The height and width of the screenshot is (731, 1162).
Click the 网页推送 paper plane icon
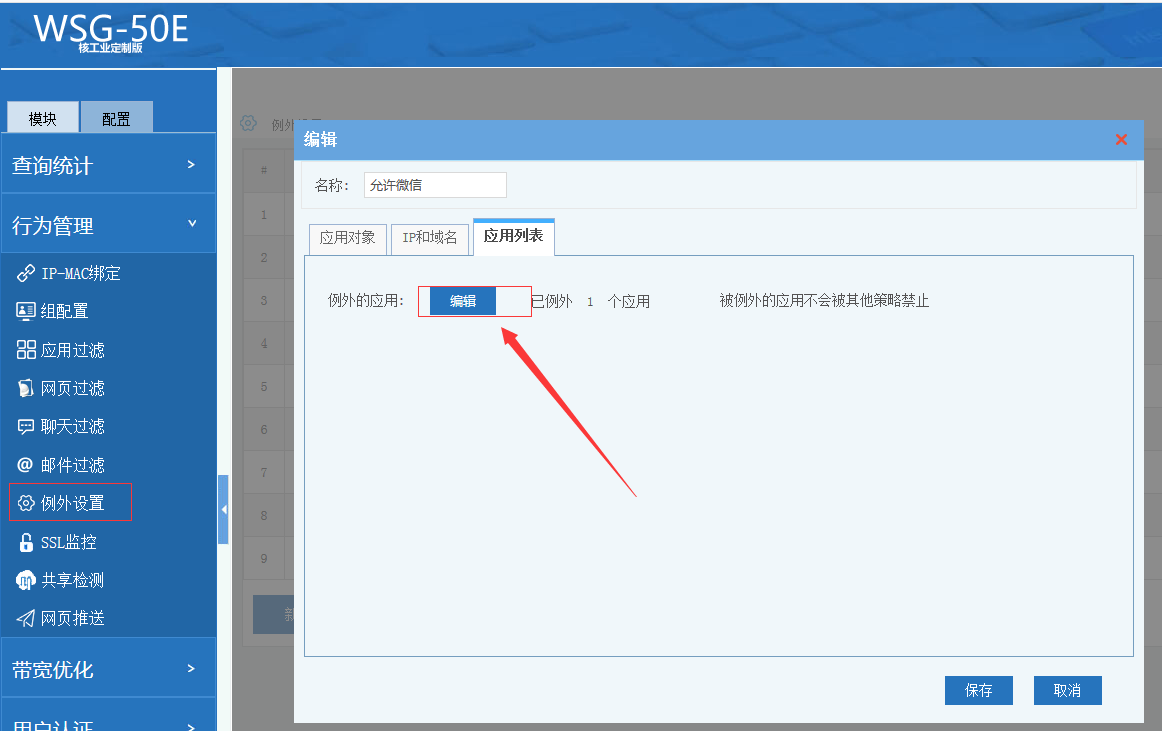pos(26,618)
